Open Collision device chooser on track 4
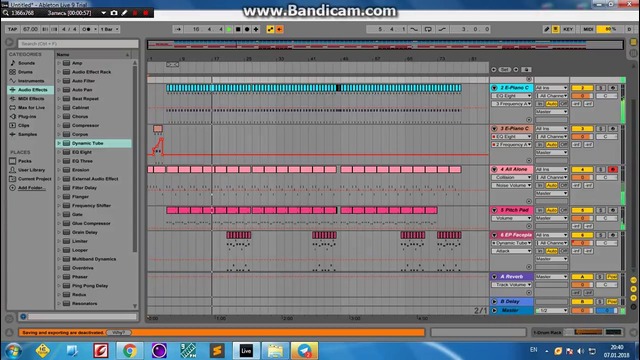The height and width of the screenshot is (360, 640). (511, 178)
